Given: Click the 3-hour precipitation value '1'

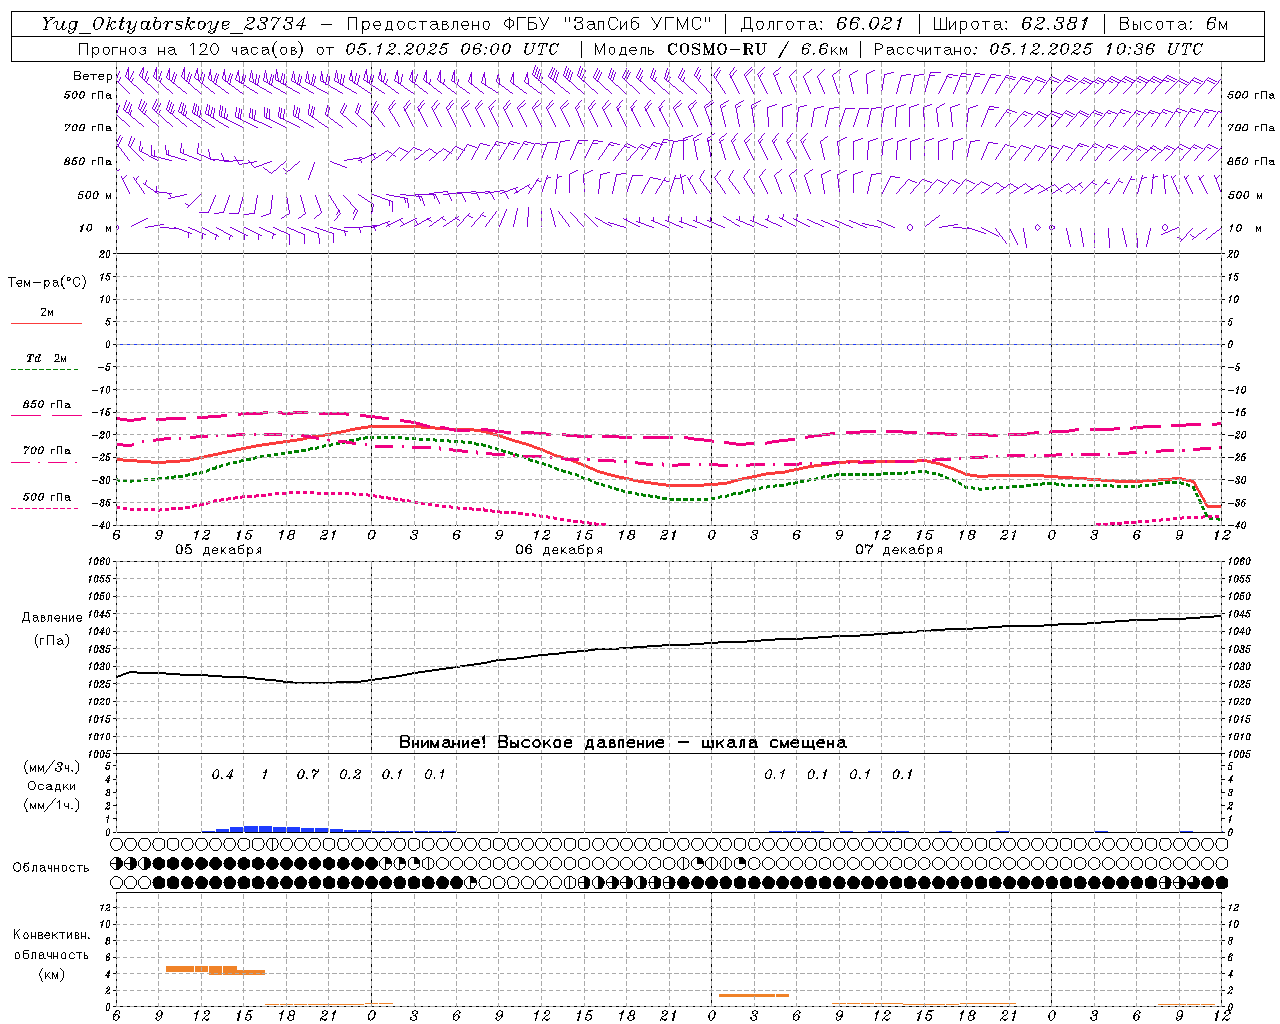Looking at the screenshot, I should click(x=265, y=774).
